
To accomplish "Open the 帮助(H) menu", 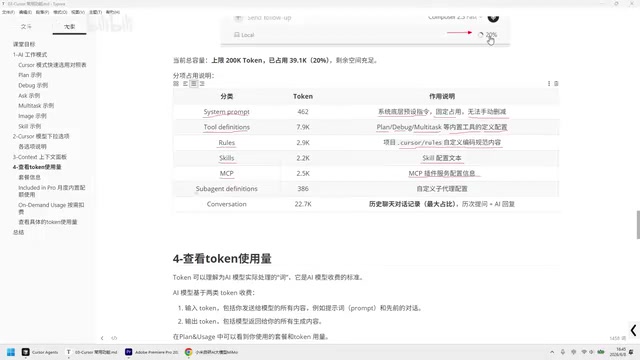I will (x=113, y=12).
